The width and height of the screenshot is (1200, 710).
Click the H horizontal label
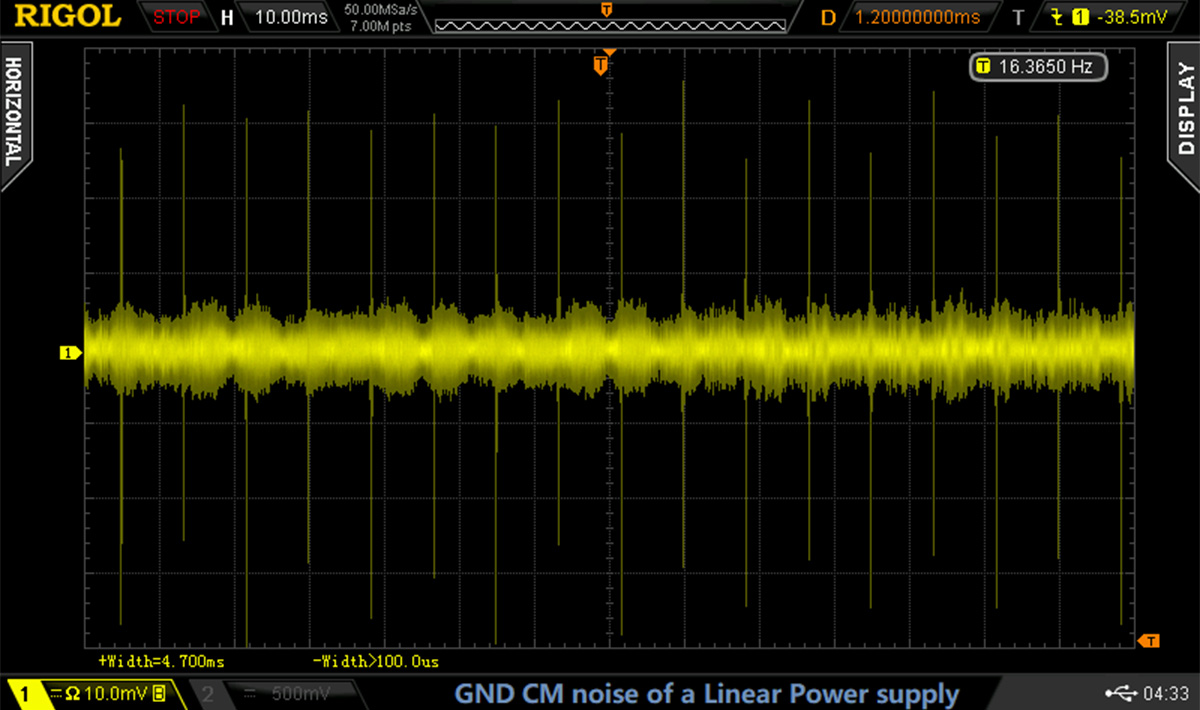coord(227,17)
